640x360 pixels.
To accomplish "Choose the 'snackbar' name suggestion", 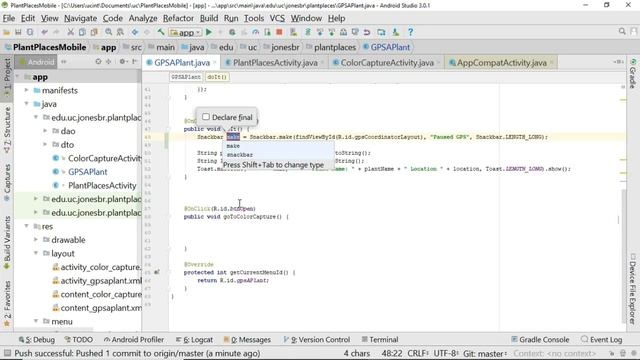I will point(278,155).
